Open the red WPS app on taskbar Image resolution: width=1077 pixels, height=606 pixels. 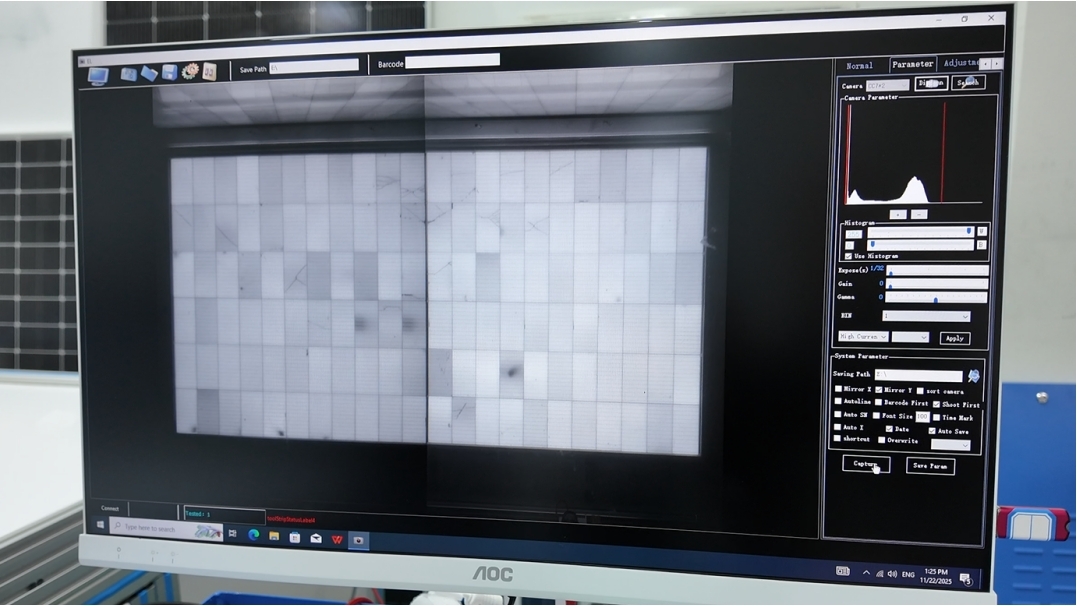tap(337, 539)
